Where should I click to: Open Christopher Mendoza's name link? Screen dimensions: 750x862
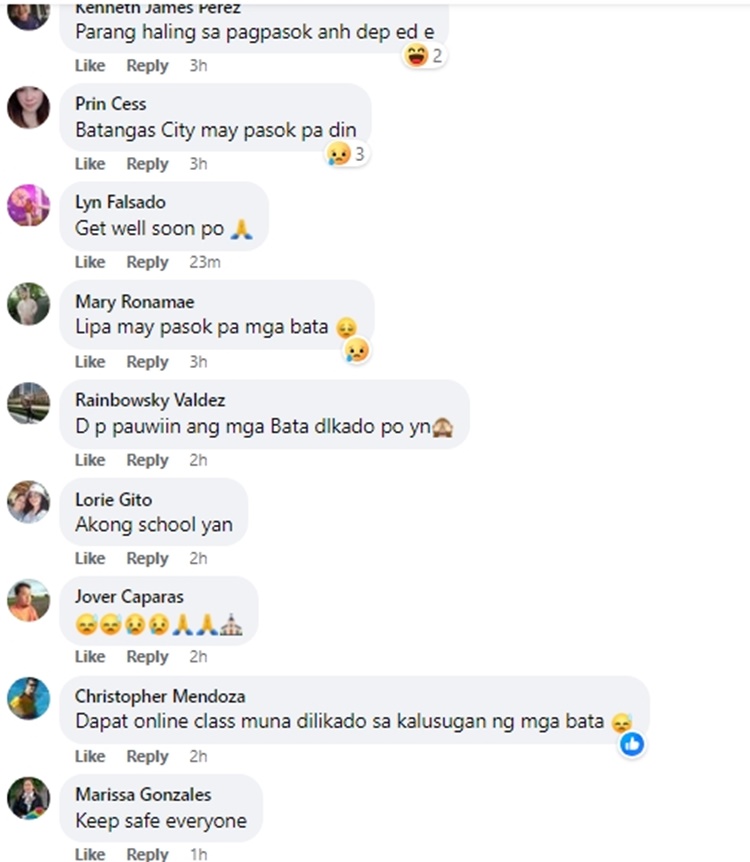(x=160, y=696)
